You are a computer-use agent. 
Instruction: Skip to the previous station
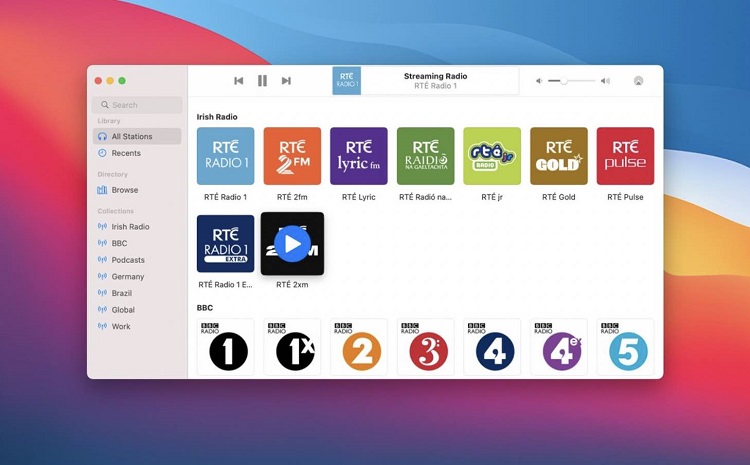click(x=238, y=81)
